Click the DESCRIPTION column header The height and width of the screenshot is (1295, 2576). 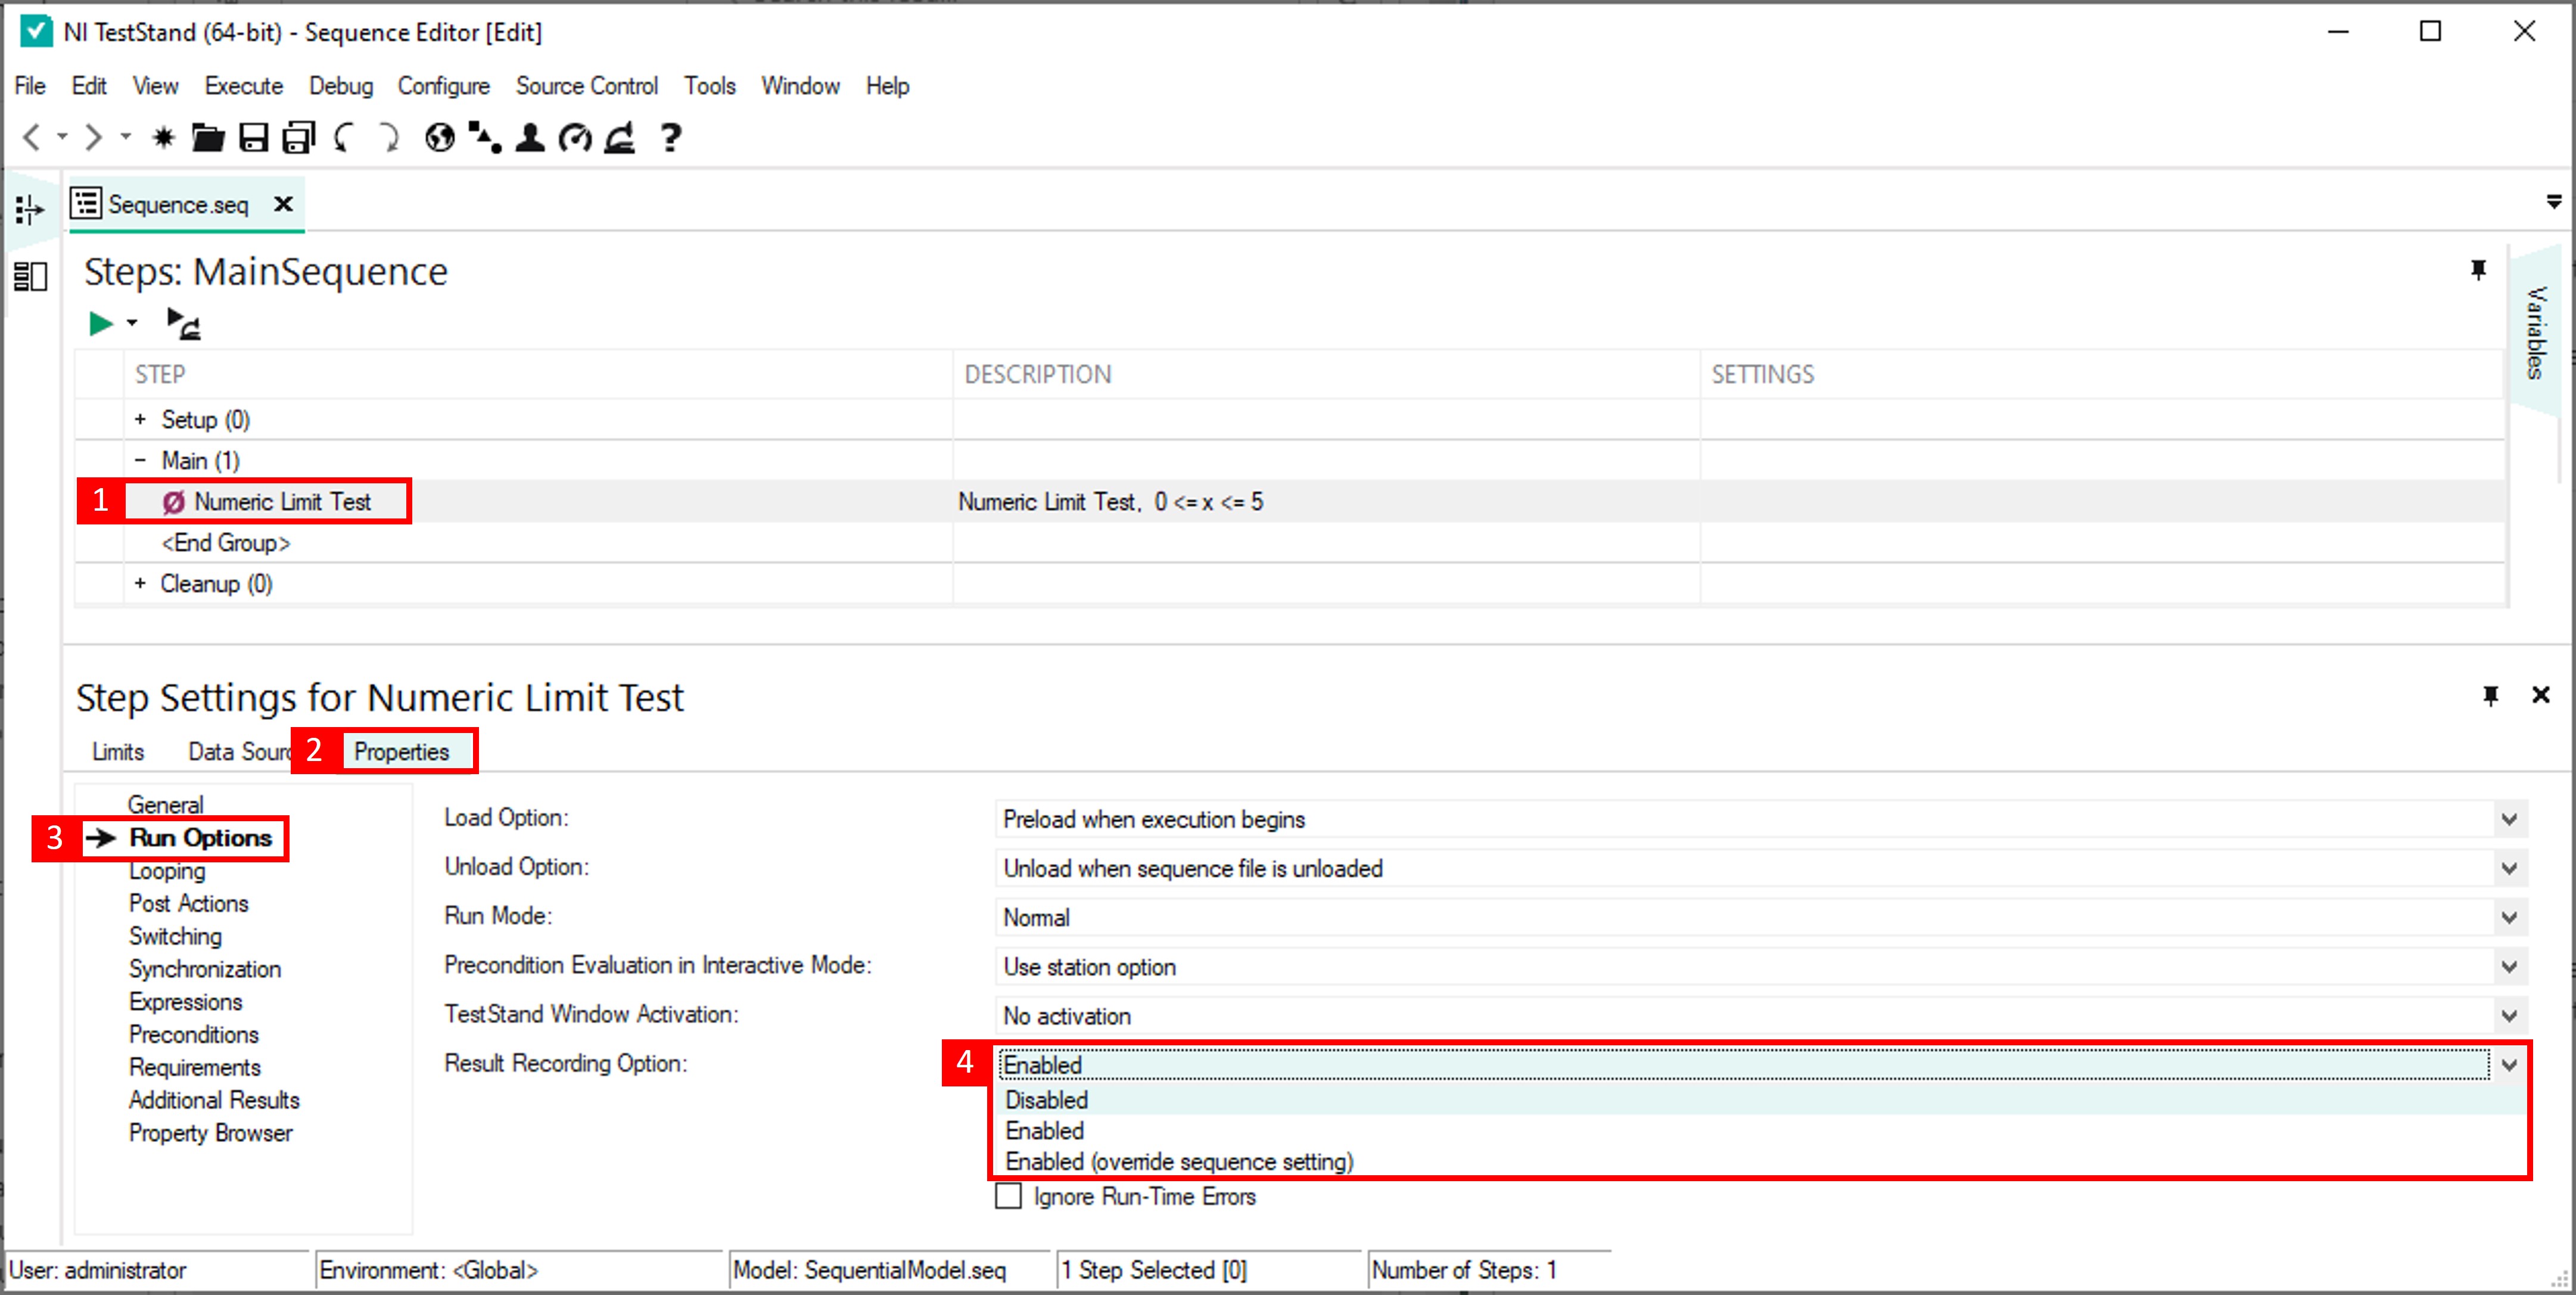coord(1326,374)
